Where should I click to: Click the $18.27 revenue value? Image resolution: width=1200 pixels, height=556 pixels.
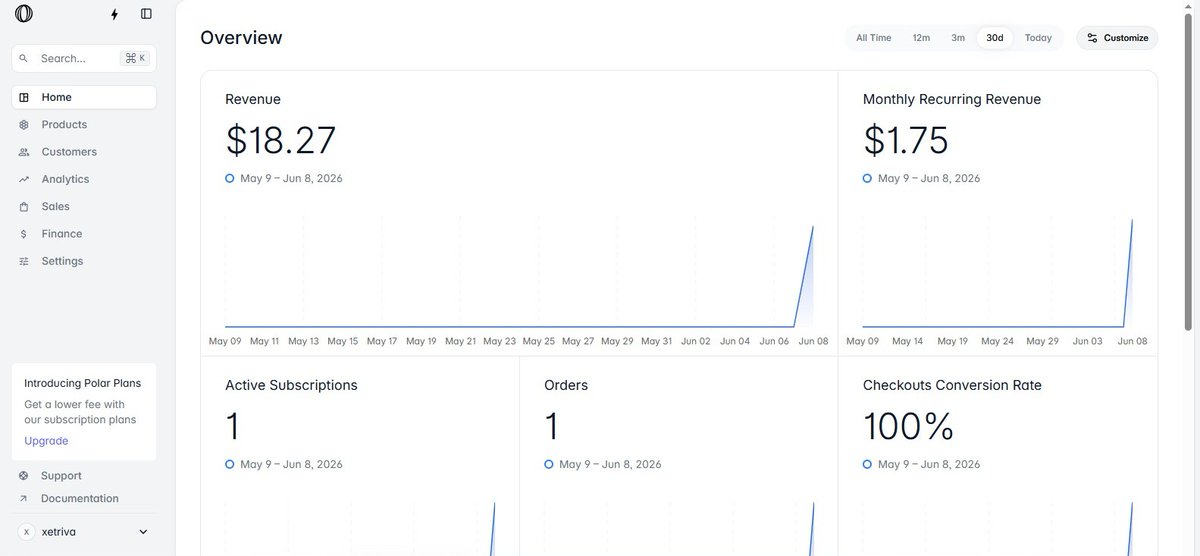pyautogui.click(x=281, y=141)
